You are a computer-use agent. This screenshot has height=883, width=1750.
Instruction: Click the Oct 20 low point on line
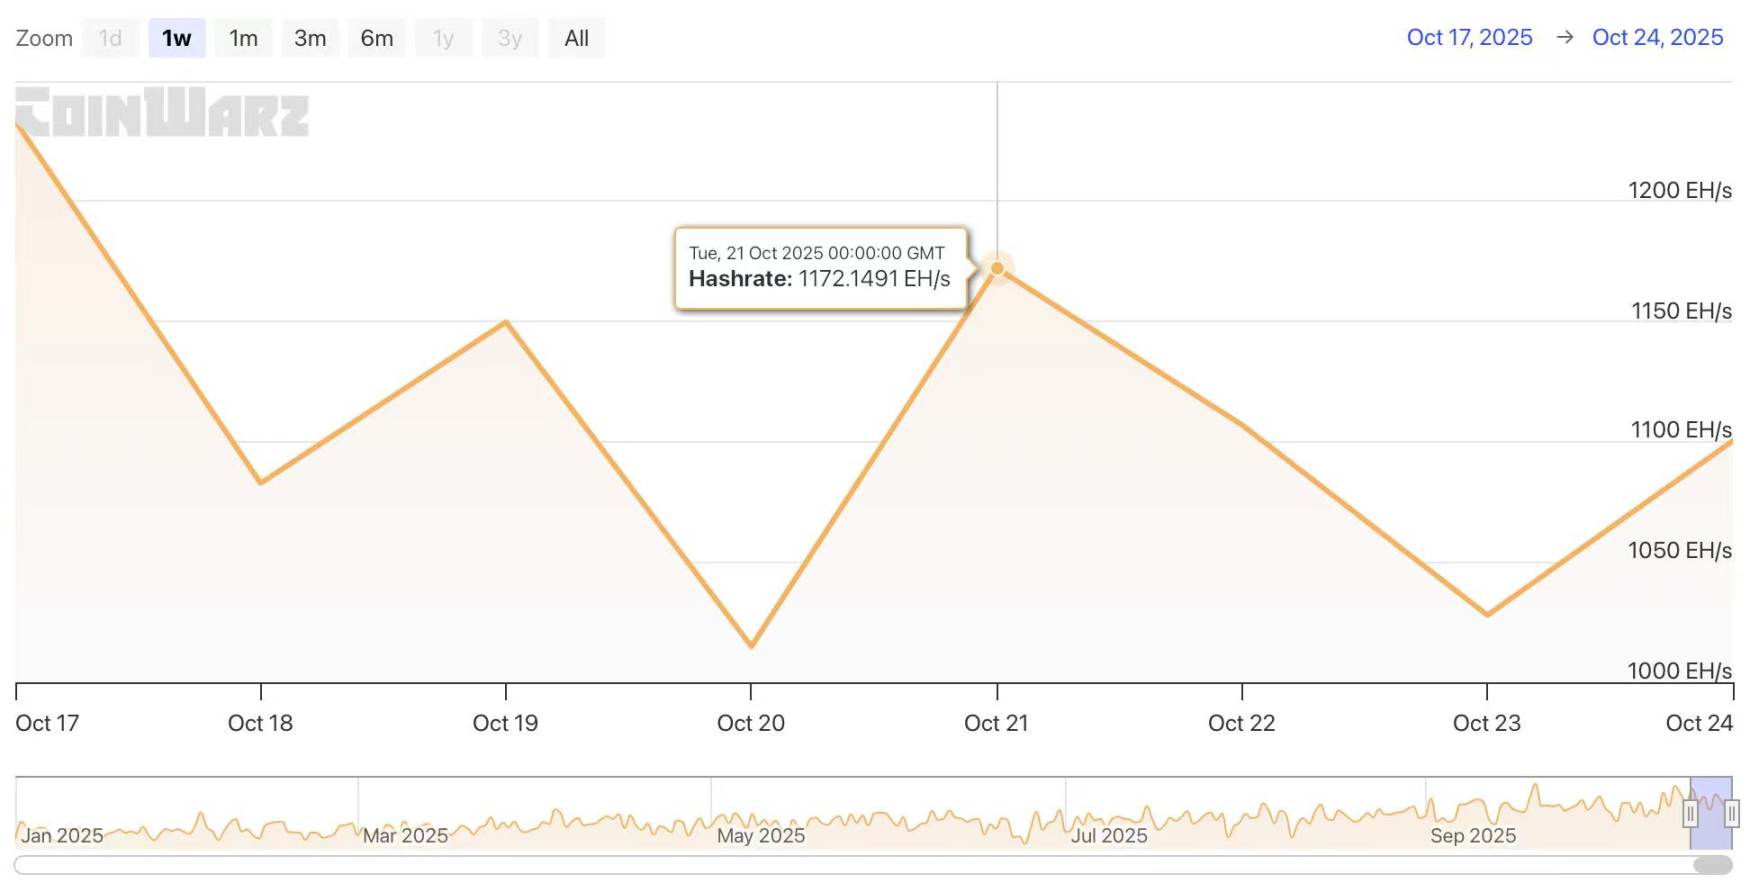point(751,646)
